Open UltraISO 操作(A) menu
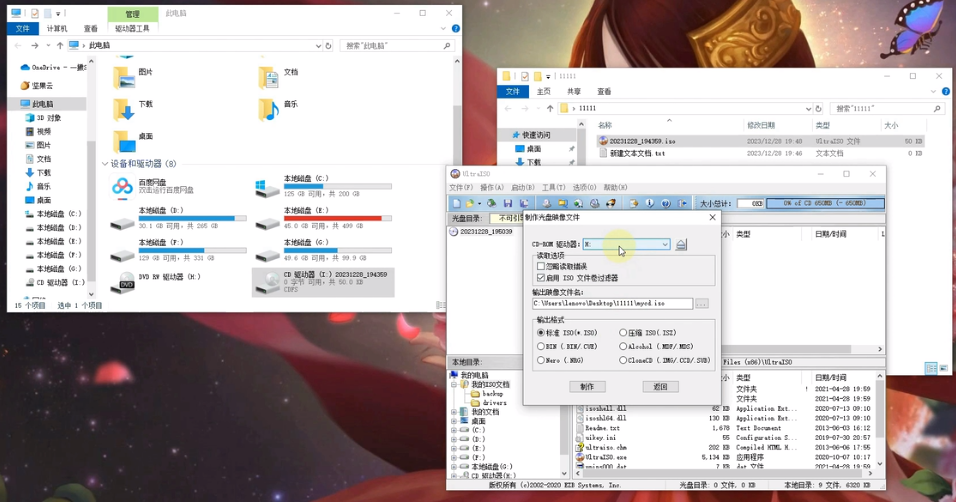The image size is (956, 502). click(x=492, y=188)
